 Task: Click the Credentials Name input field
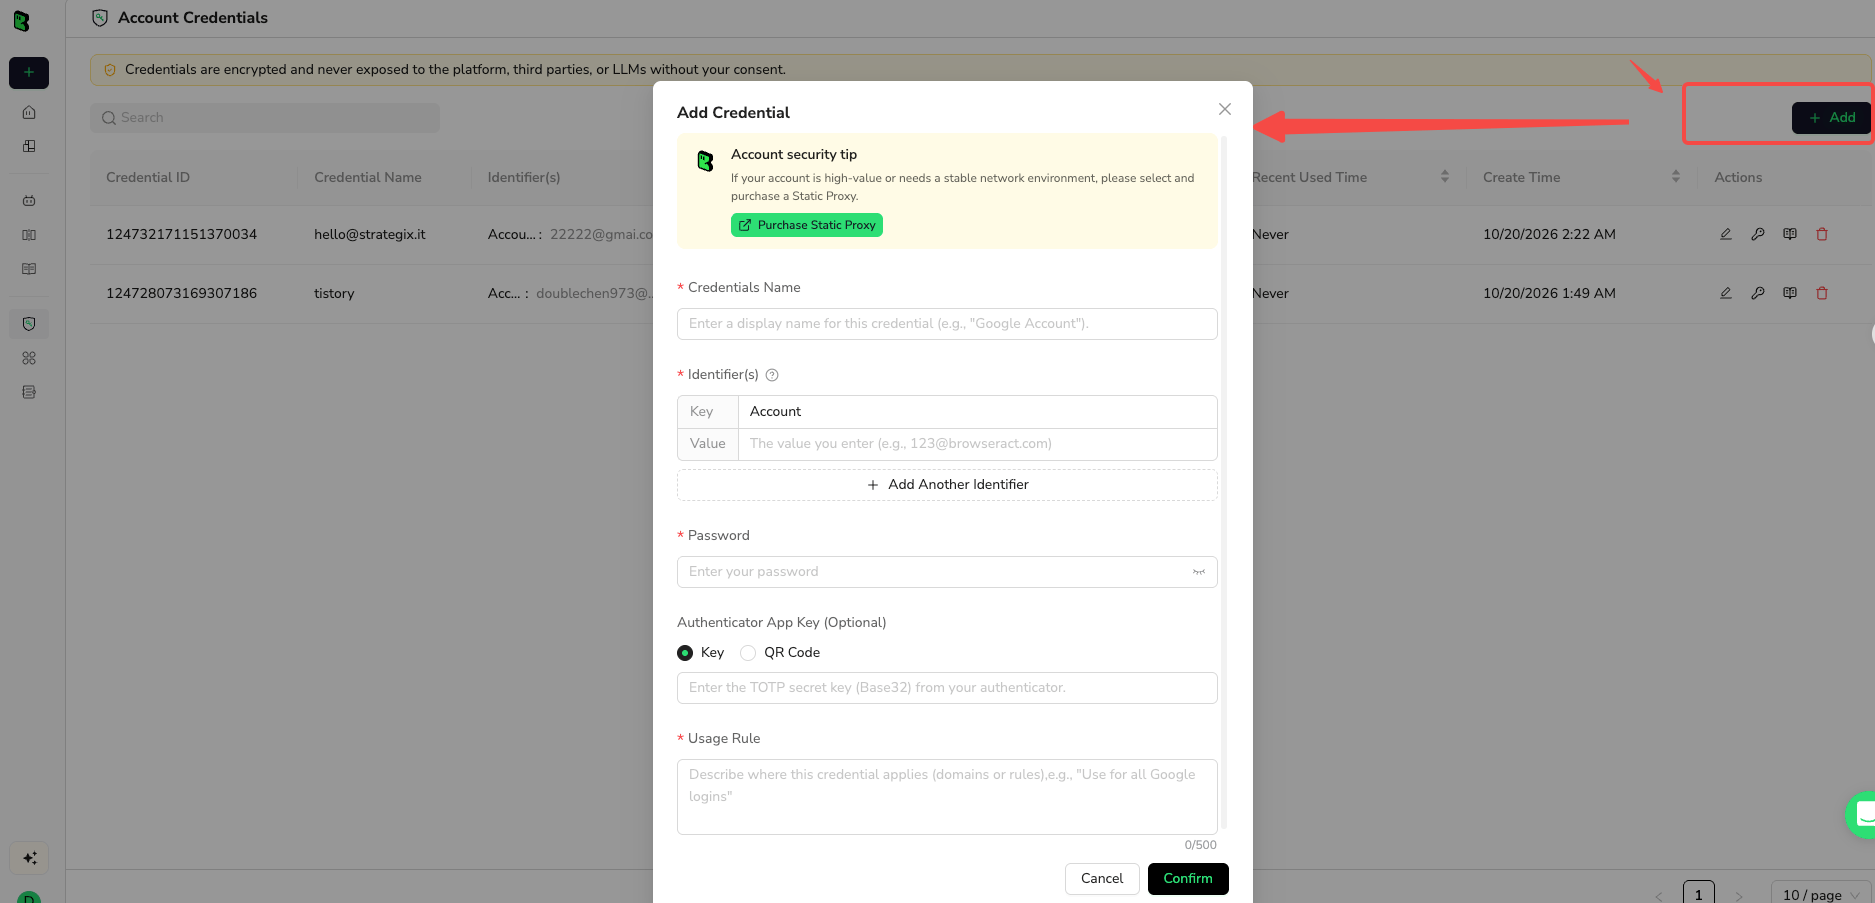pos(947,324)
